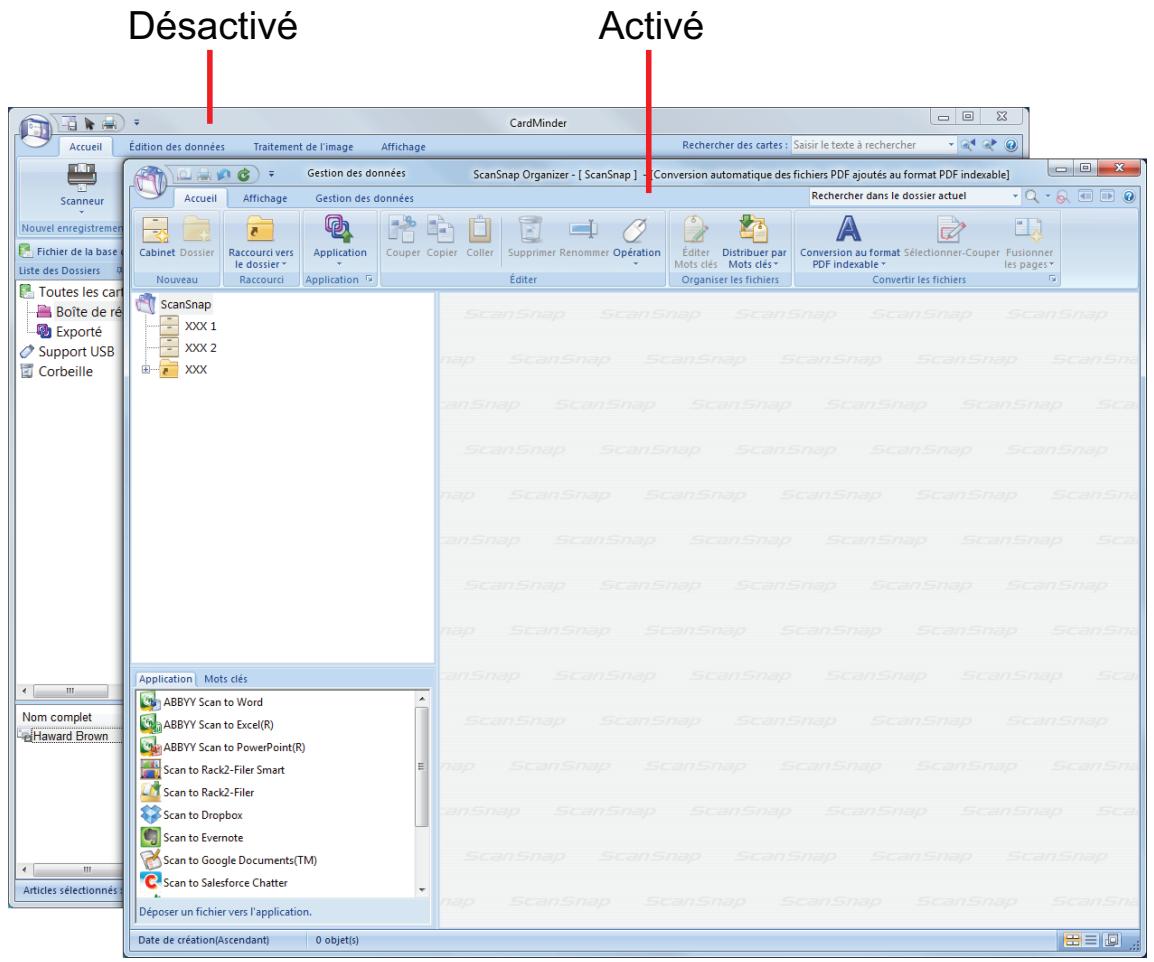Click the CardMinder application orb button
This screenshot has width=1154, height=962.
pyautogui.click(x=35, y=130)
